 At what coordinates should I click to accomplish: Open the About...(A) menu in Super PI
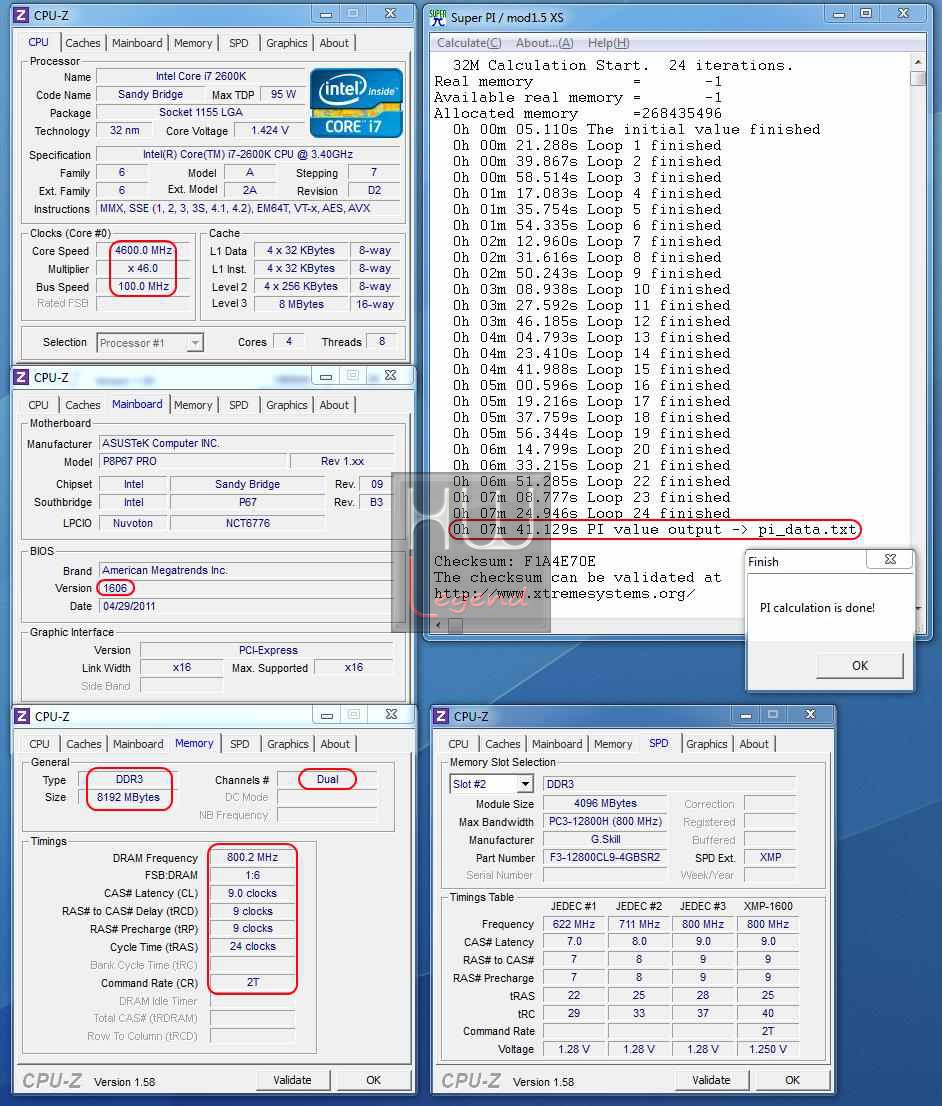tap(545, 43)
